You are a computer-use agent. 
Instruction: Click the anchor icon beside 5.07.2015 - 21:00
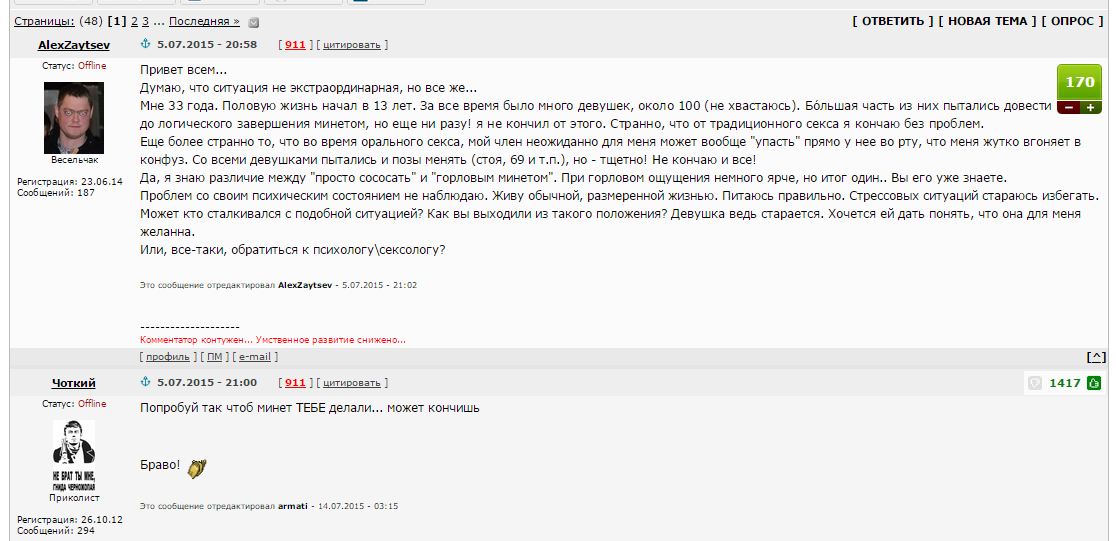pyautogui.click(x=146, y=382)
